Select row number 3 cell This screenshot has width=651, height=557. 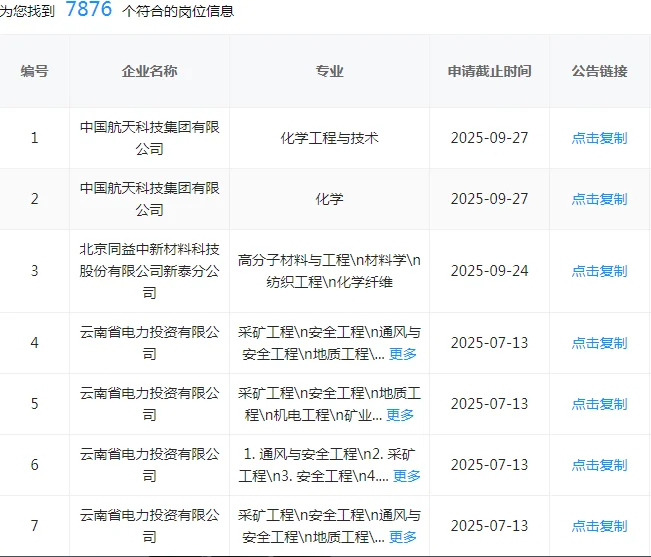point(34,271)
